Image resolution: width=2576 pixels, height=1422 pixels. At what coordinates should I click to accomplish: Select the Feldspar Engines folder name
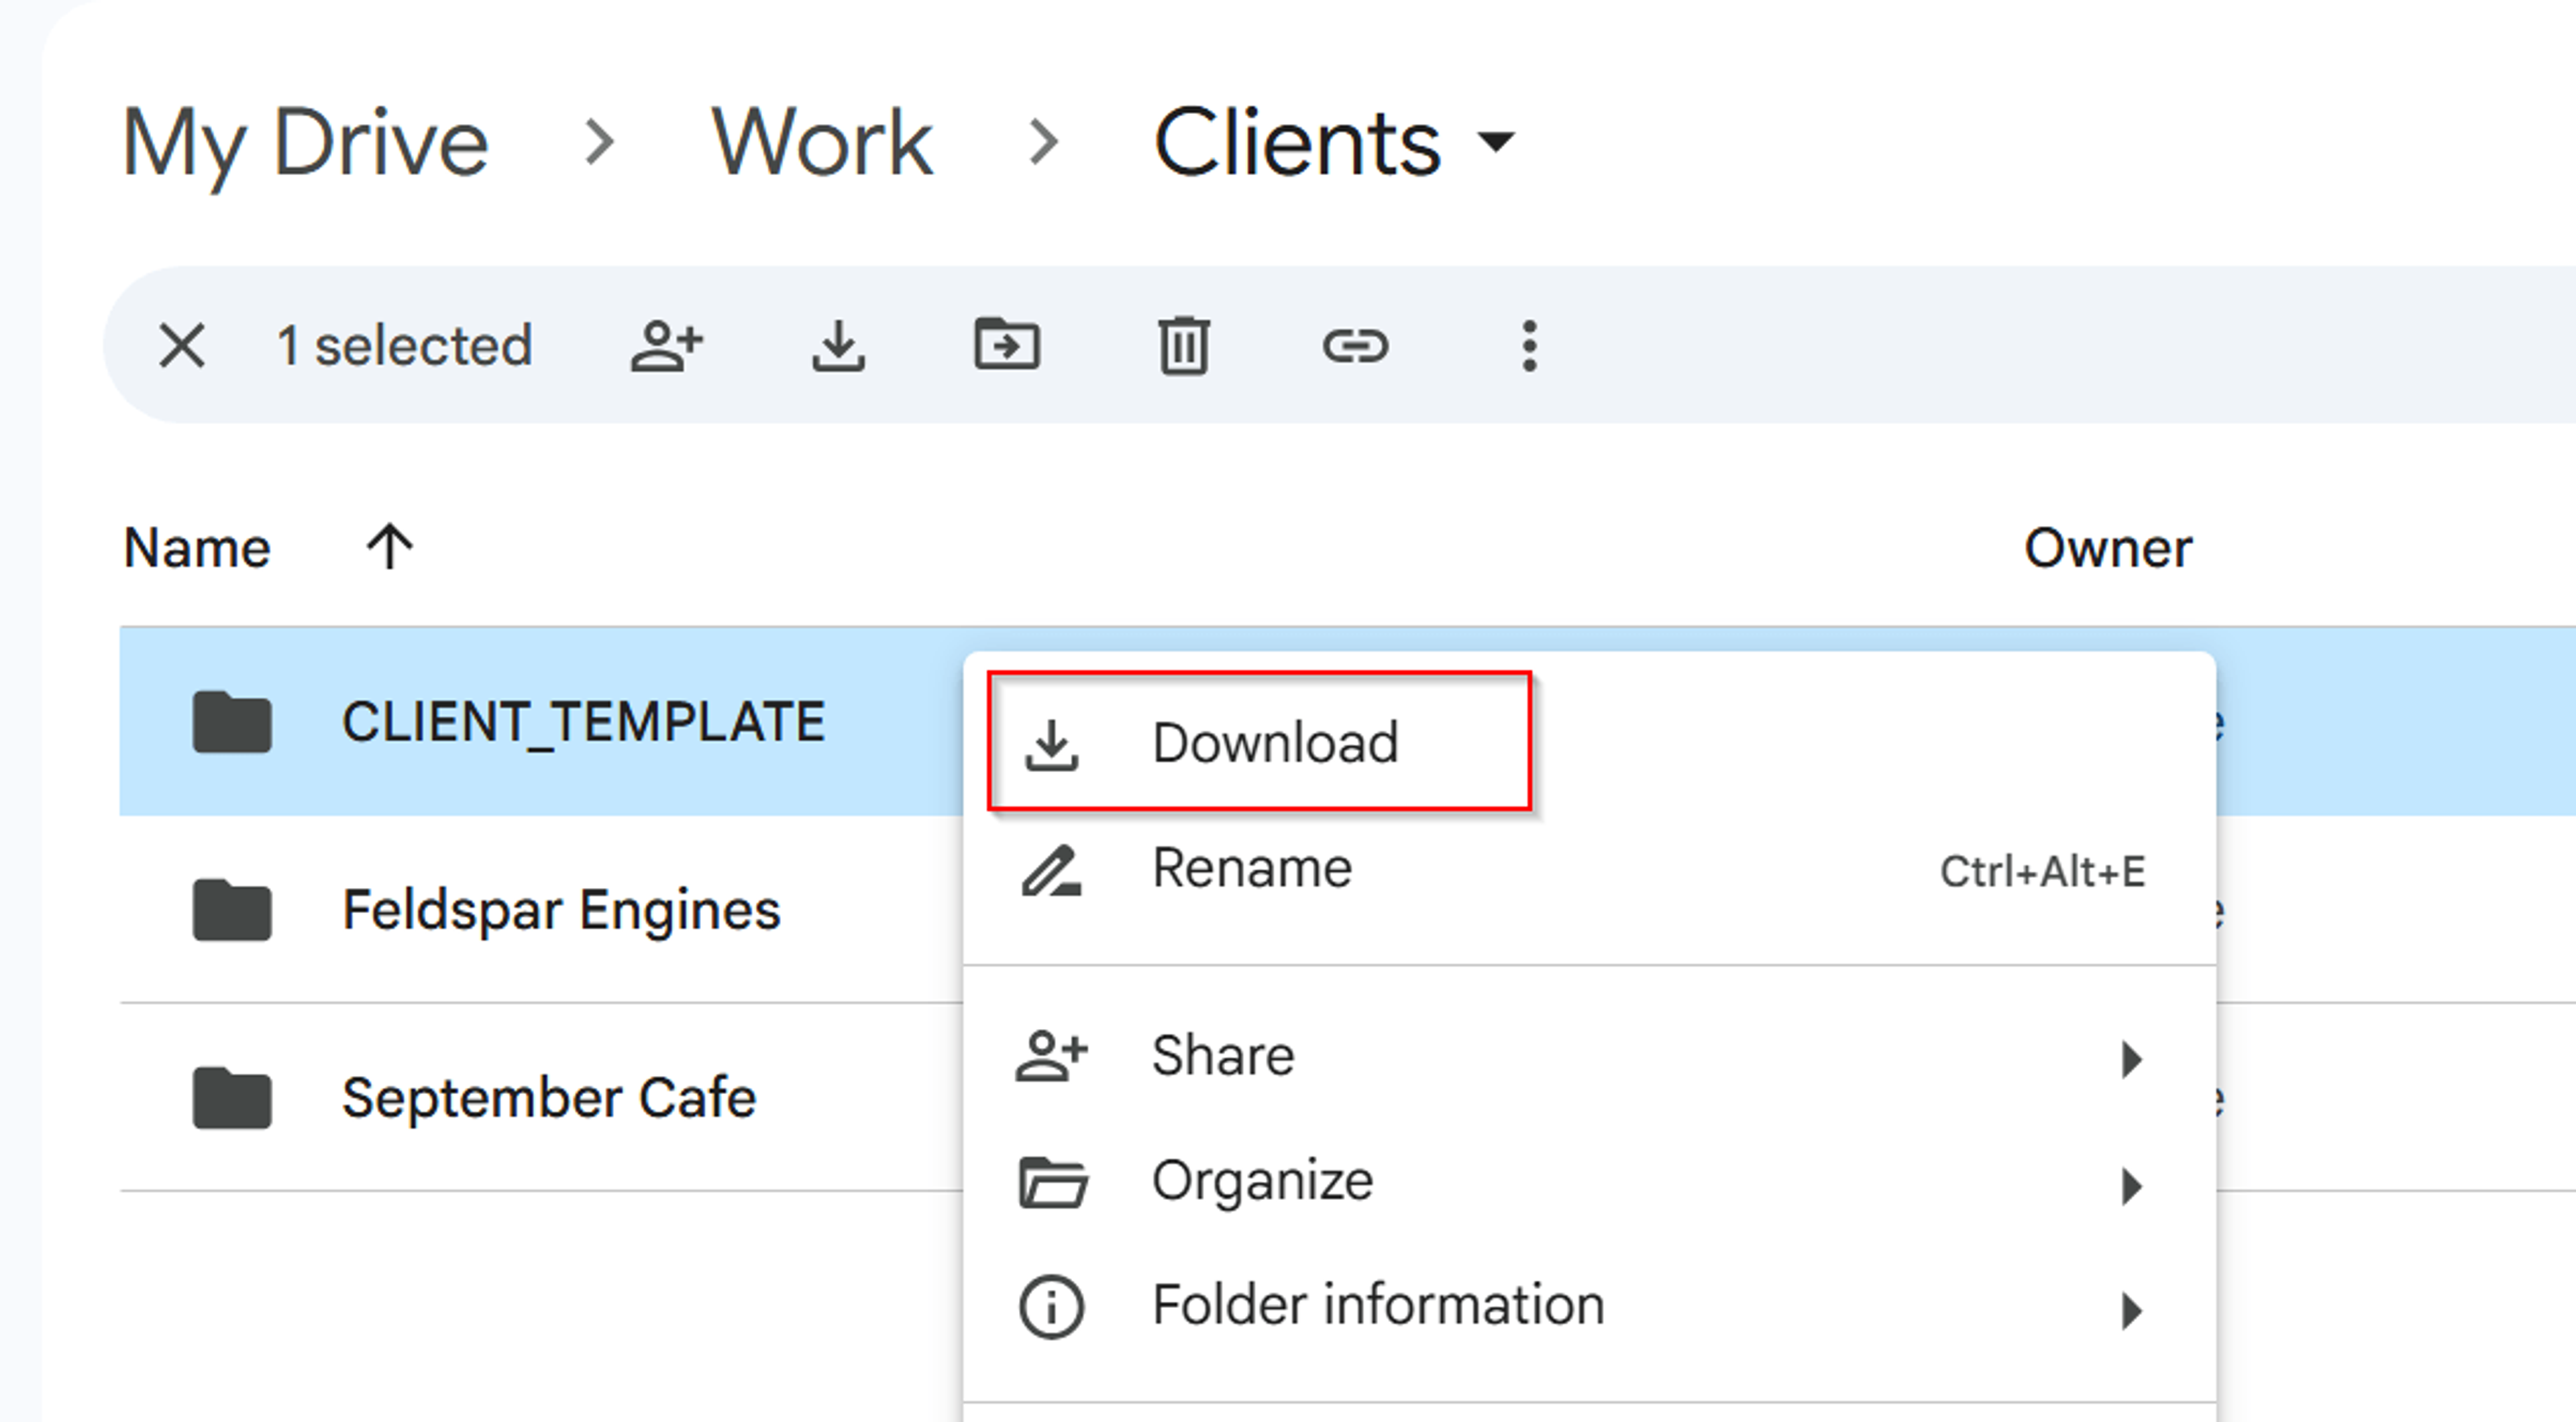tap(561, 911)
